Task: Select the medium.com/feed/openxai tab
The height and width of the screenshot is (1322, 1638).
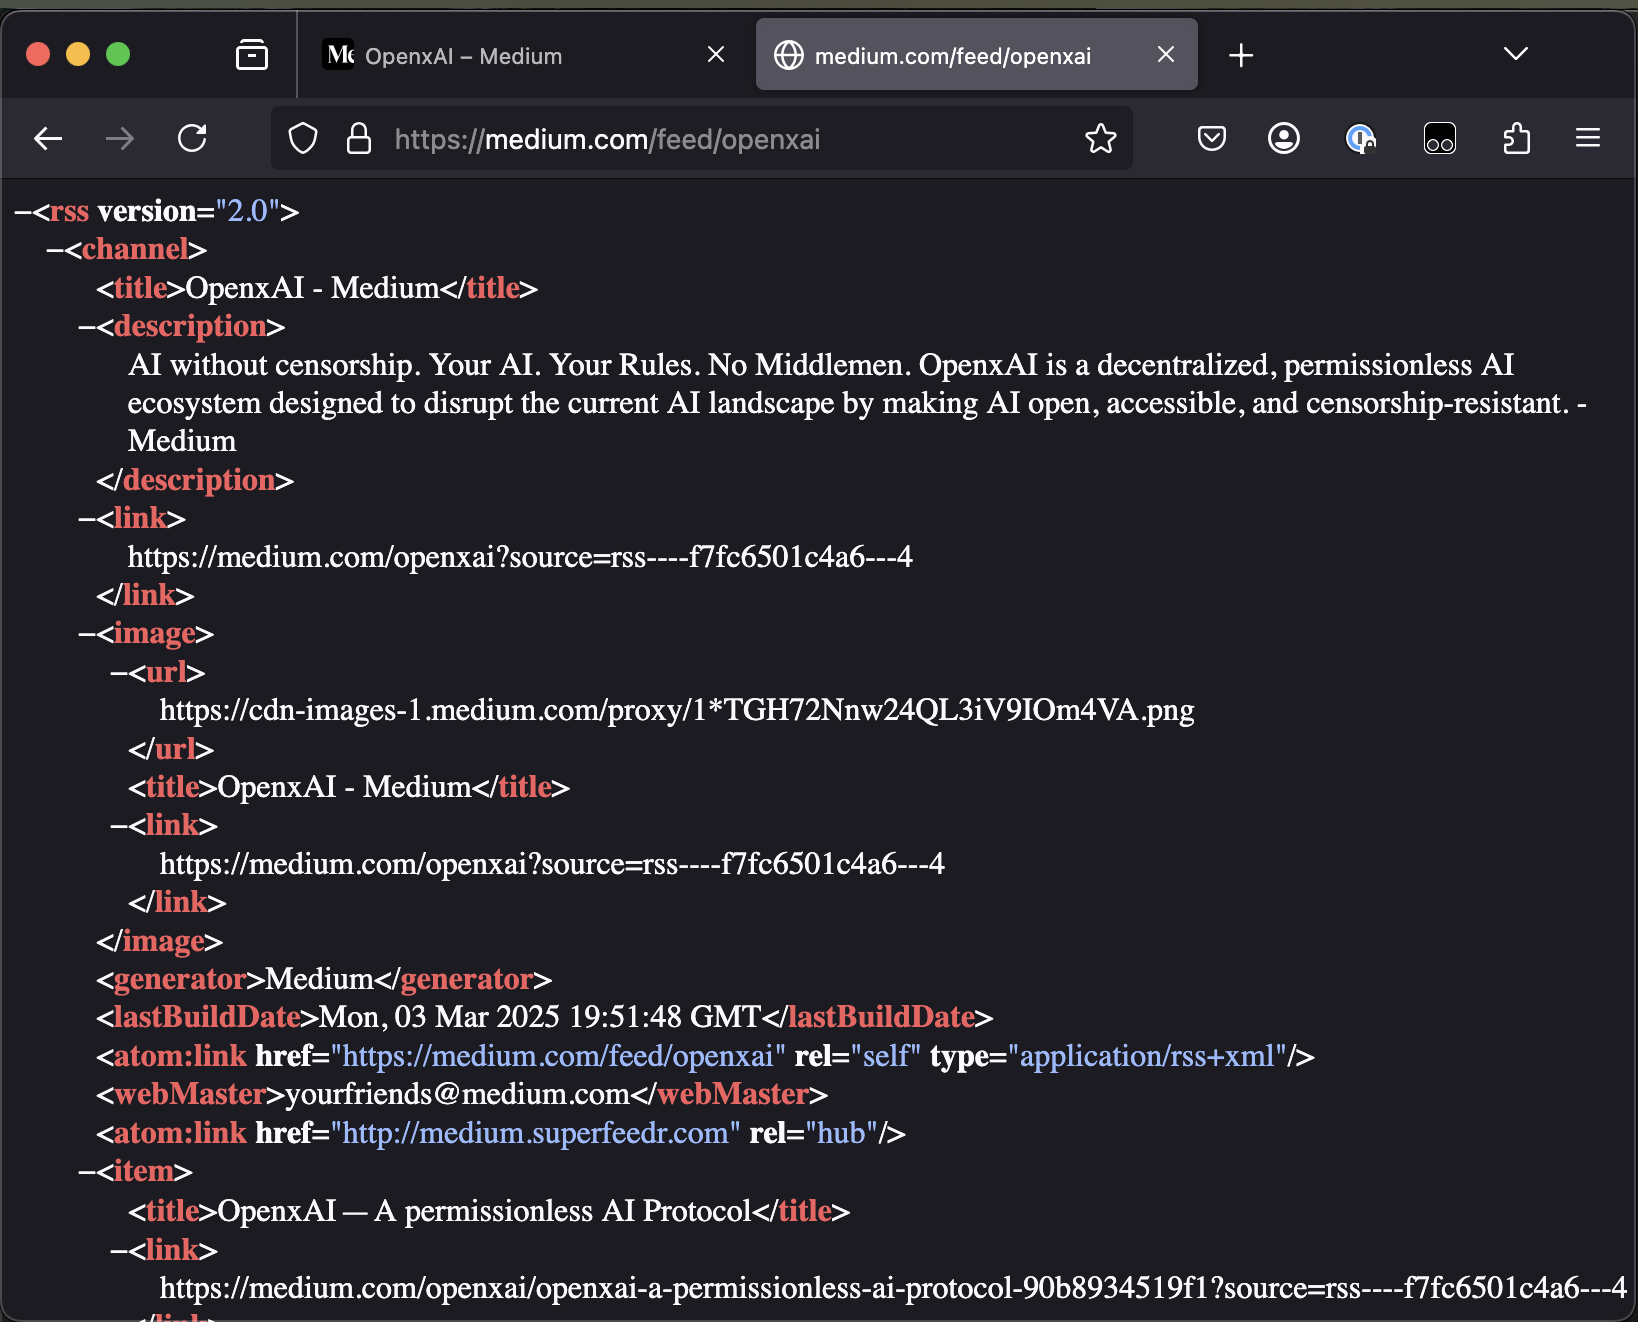Action: tap(976, 55)
